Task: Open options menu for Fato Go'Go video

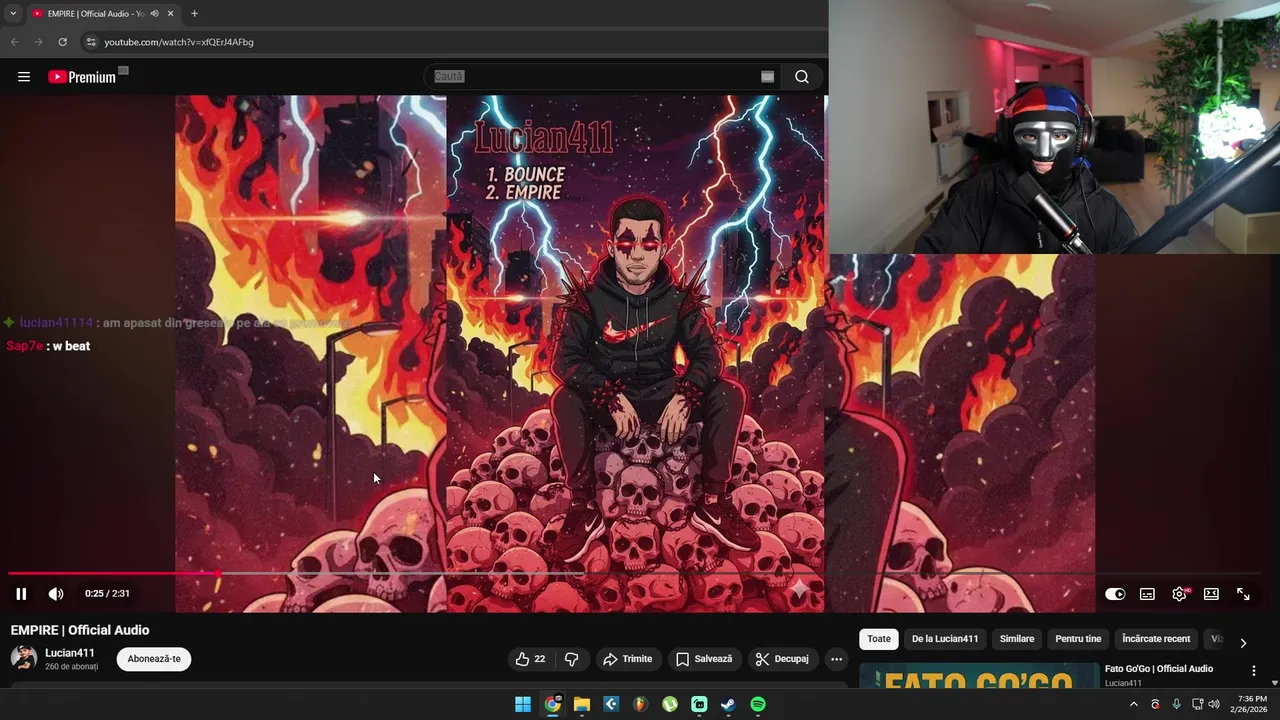Action: pyautogui.click(x=1254, y=671)
